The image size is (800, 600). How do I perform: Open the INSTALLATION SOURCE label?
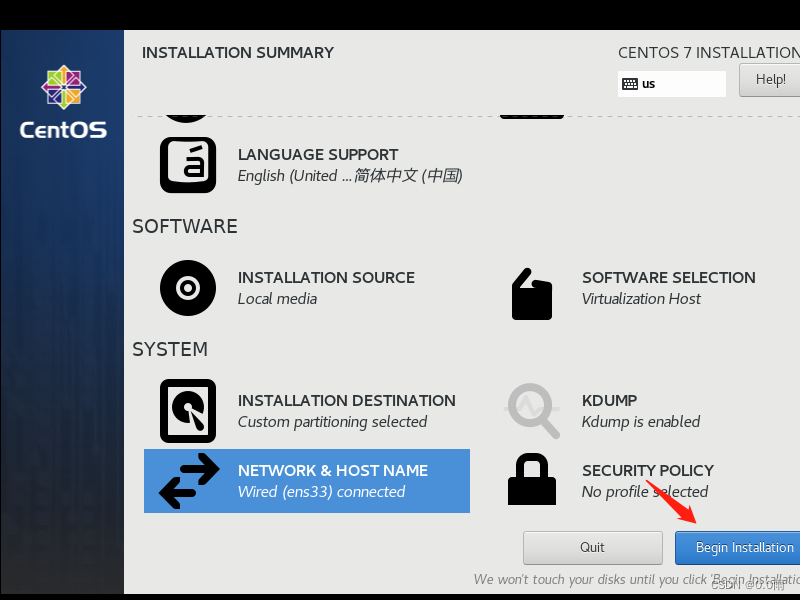coord(326,278)
